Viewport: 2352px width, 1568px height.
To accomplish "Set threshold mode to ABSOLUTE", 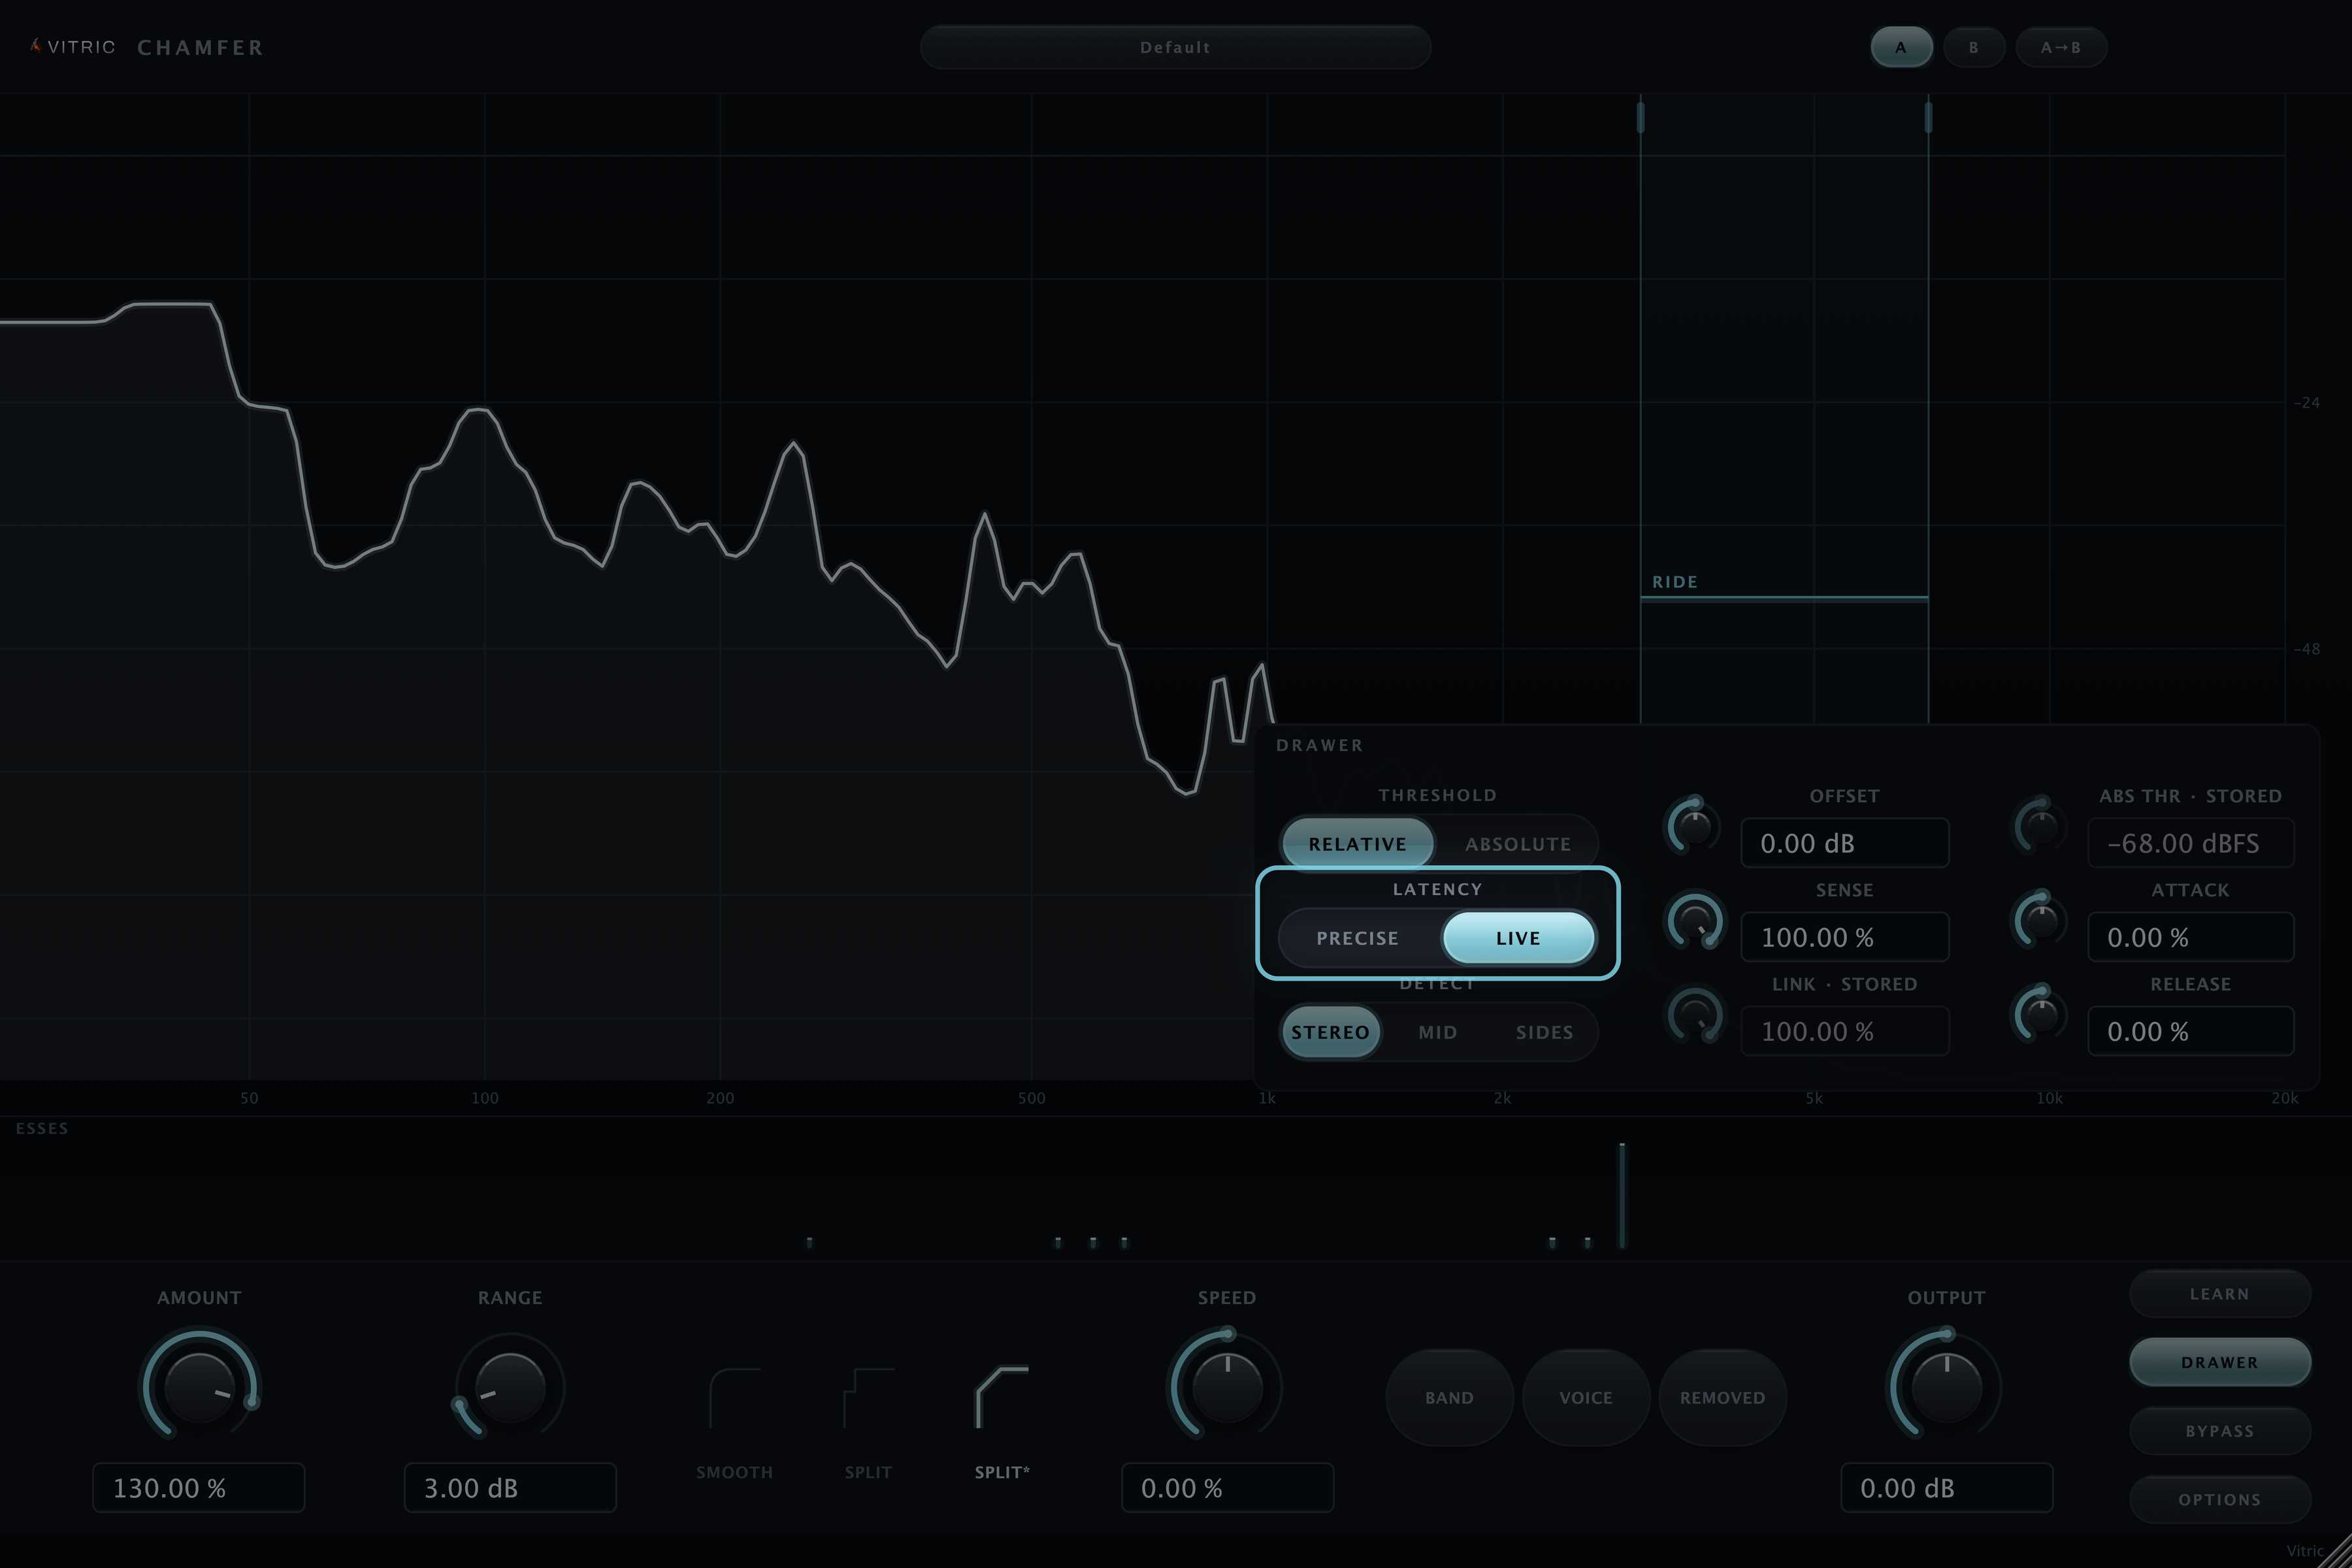I will point(1517,844).
